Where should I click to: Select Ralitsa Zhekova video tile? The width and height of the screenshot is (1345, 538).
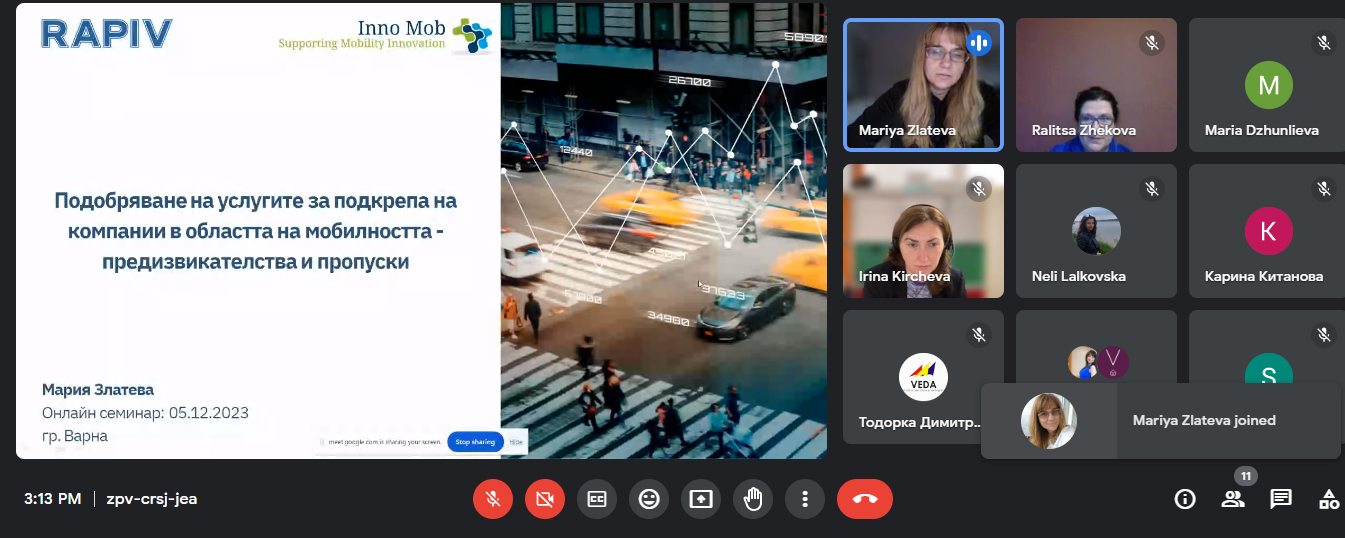click(x=1096, y=84)
